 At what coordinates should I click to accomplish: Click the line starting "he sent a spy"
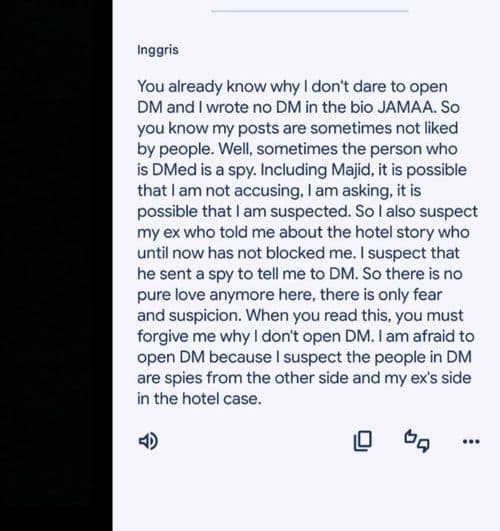point(299,274)
